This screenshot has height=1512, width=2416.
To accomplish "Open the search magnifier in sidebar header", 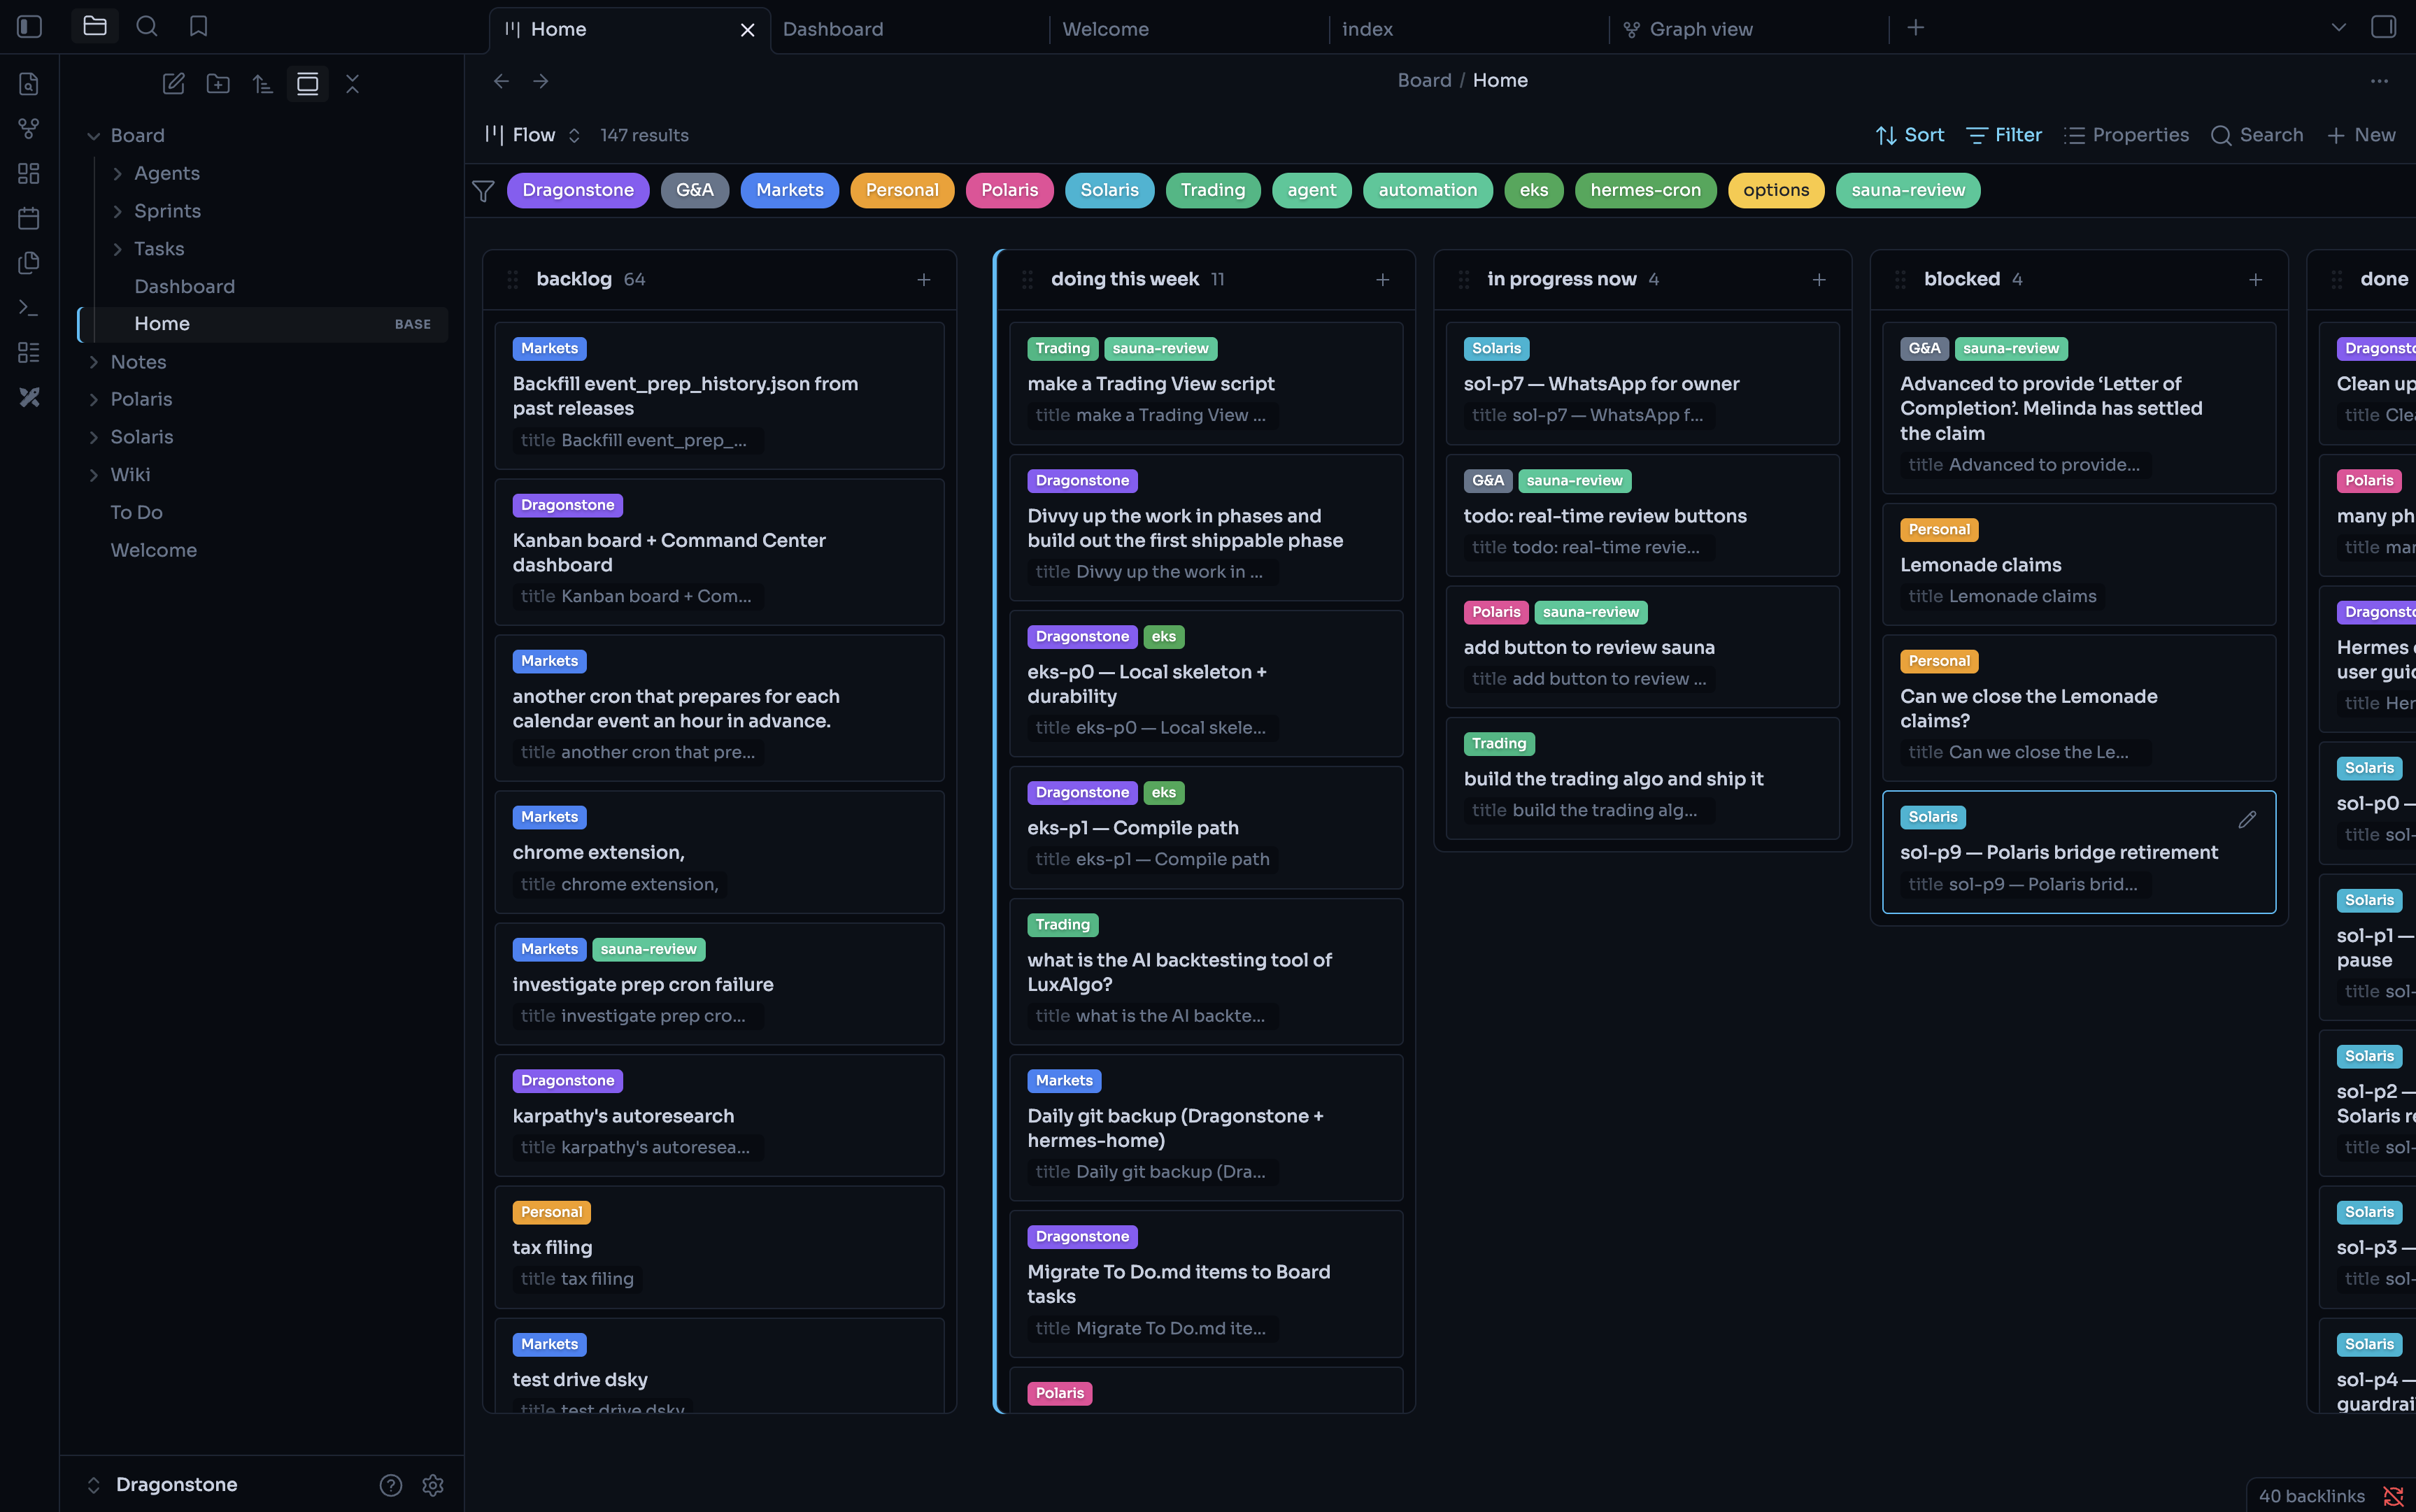I will 147,27.
